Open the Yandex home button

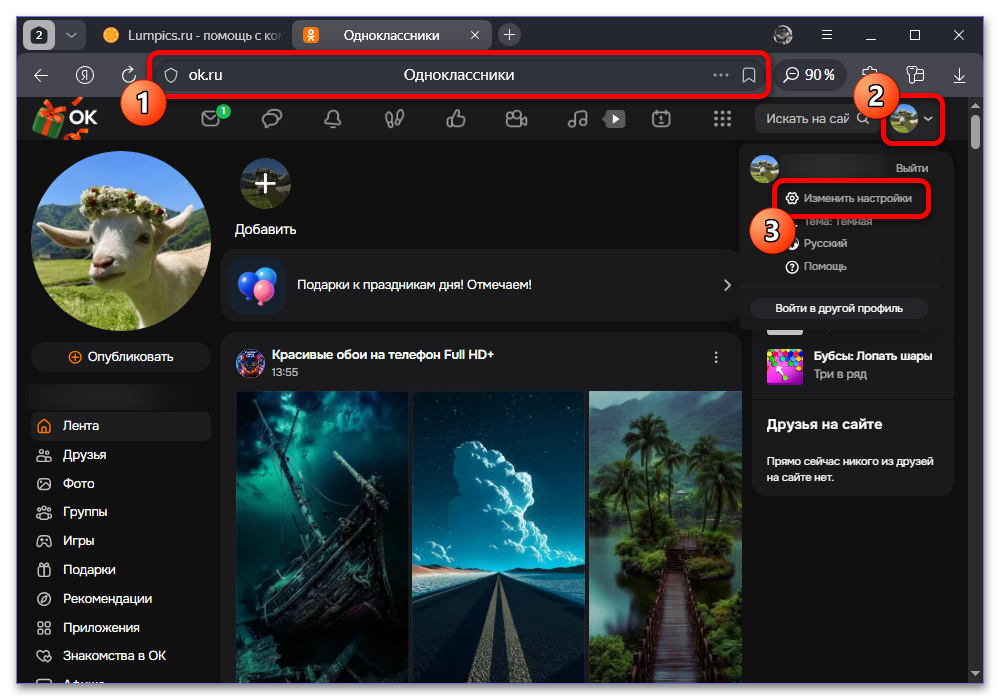[x=85, y=75]
